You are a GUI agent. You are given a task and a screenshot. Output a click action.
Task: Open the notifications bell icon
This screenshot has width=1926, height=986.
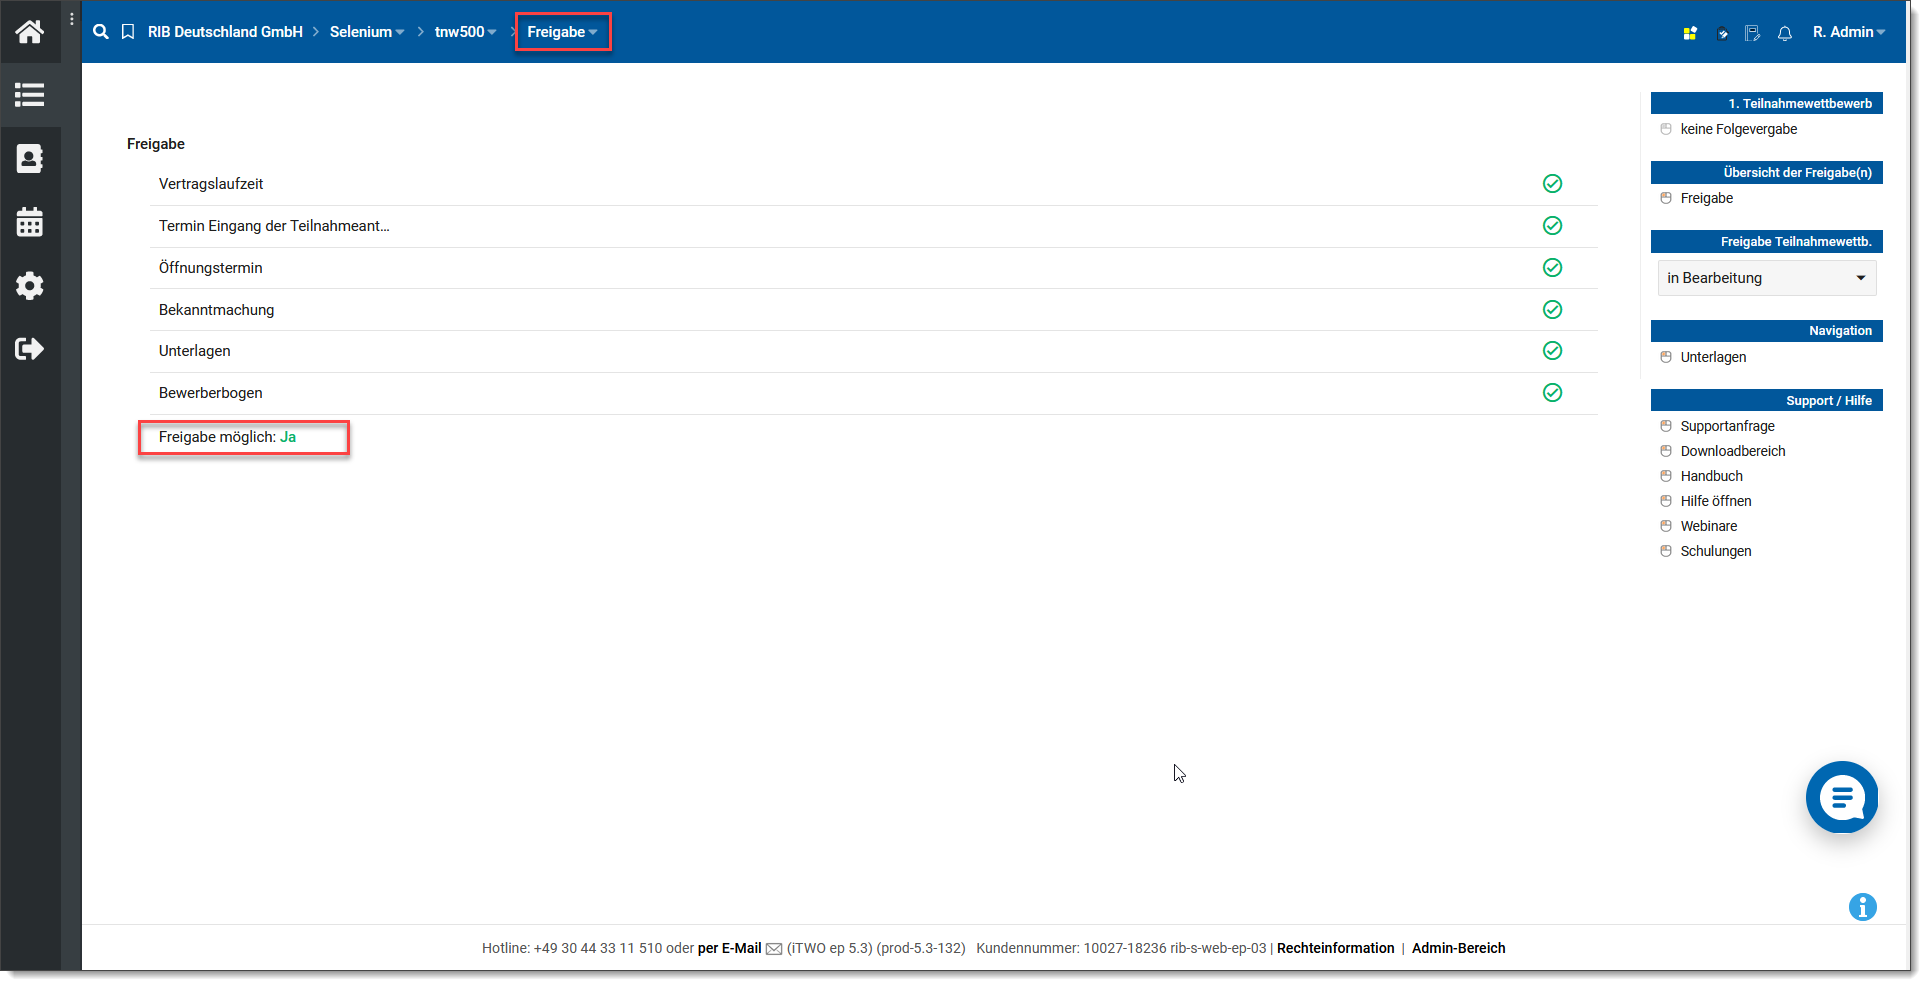click(x=1785, y=33)
